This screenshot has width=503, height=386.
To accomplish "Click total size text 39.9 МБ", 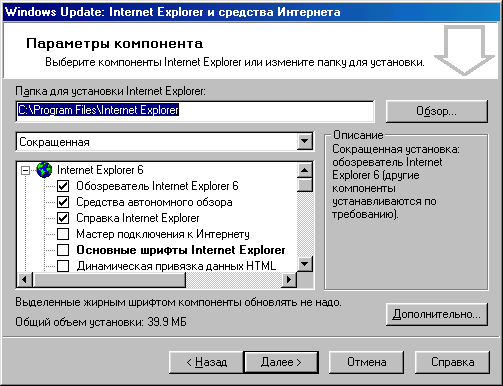I will pyautogui.click(x=167, y=322).
